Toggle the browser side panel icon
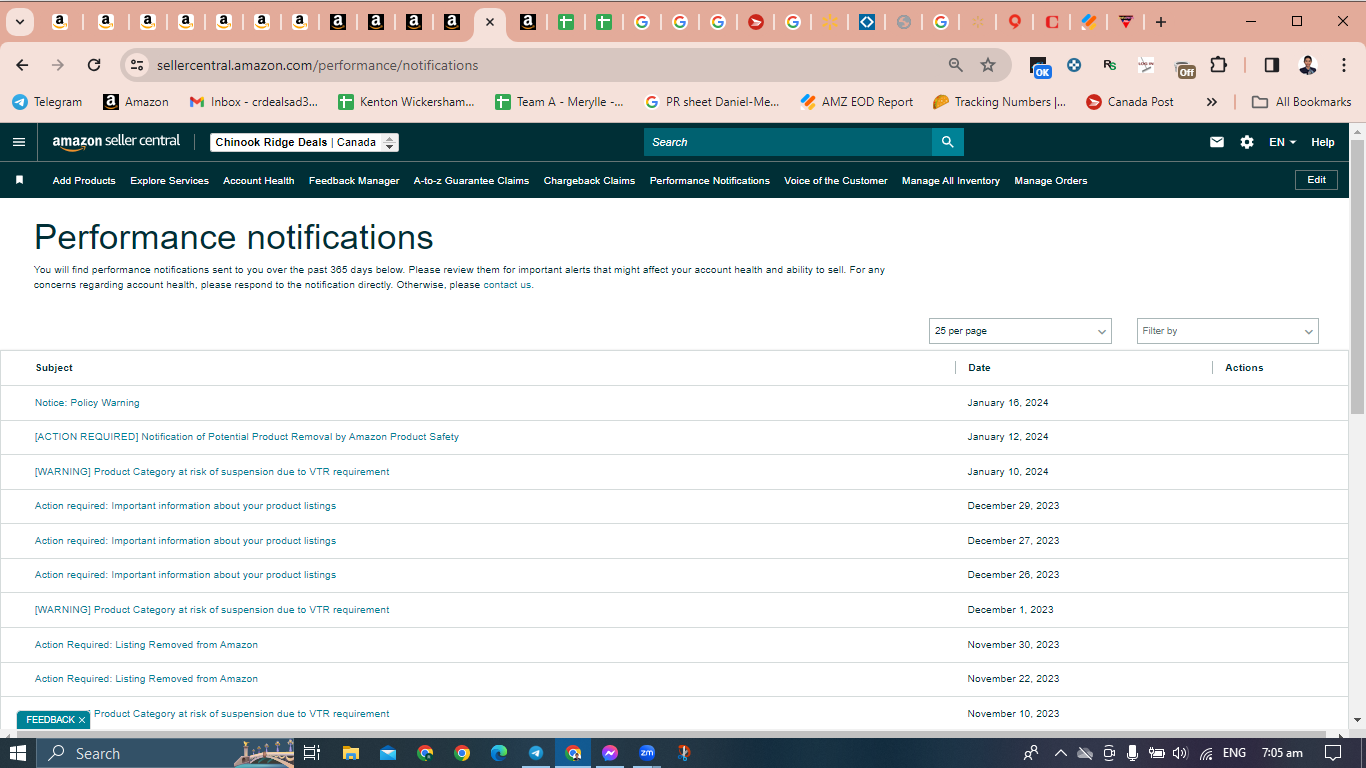 tap(1272, 65)
